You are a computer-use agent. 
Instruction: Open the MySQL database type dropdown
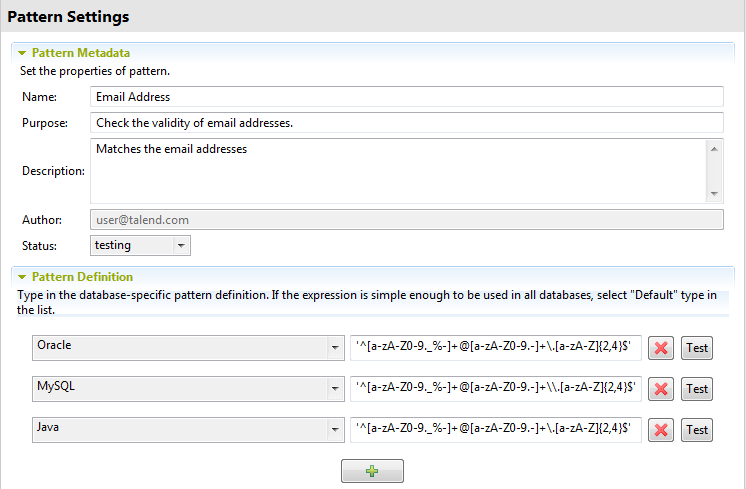188,388
